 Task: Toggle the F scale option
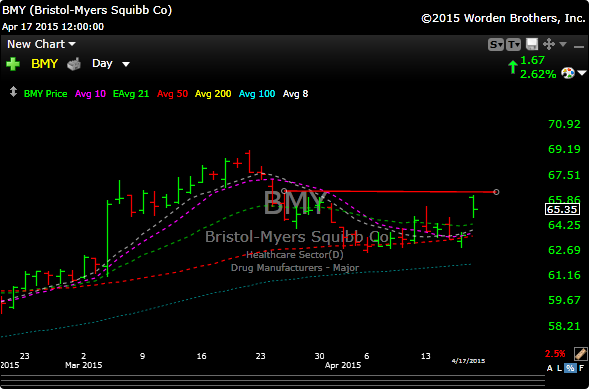click(581, 368)
